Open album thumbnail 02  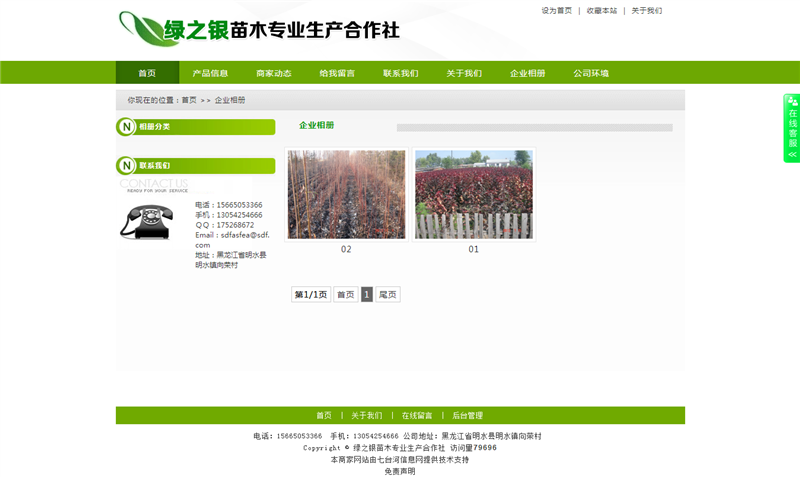tap(346, 195)
